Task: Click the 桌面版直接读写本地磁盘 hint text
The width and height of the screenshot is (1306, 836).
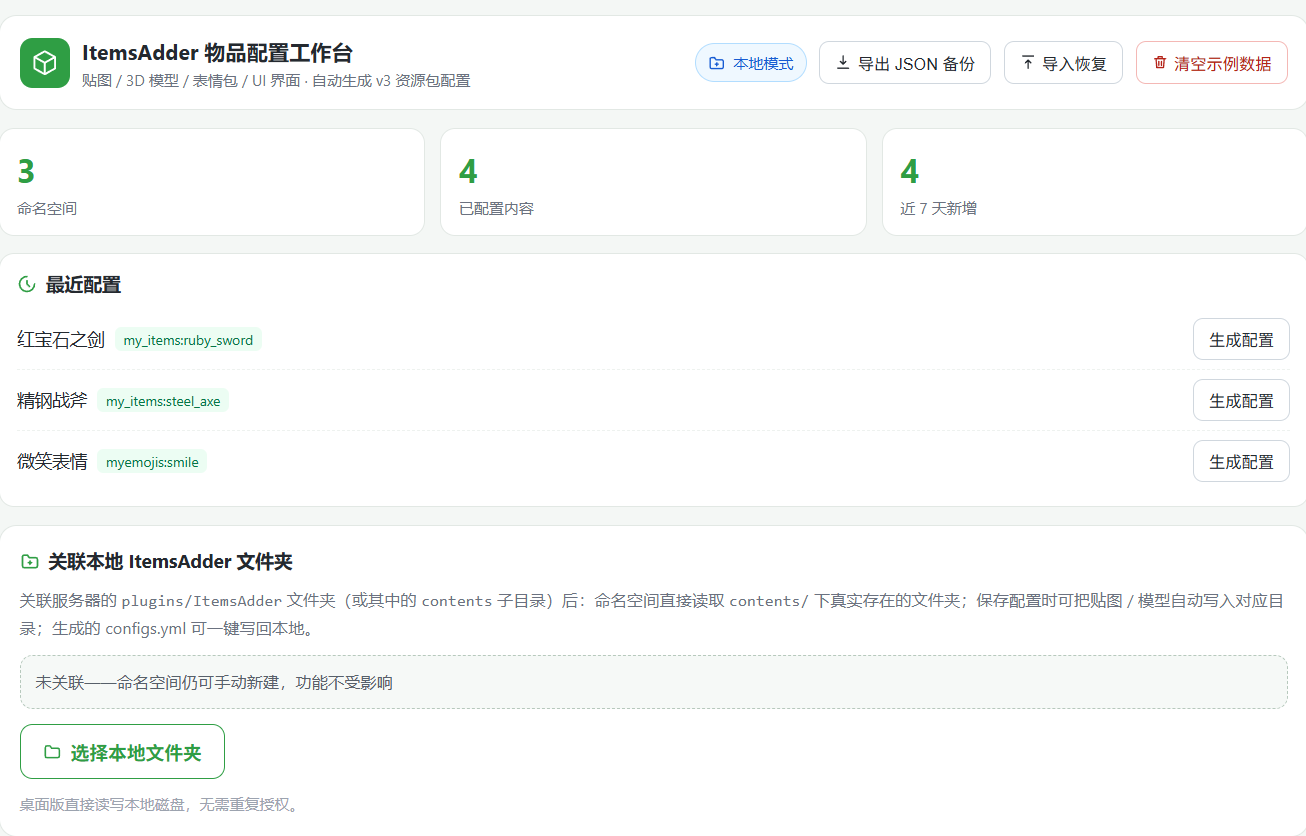Action: 159,804
